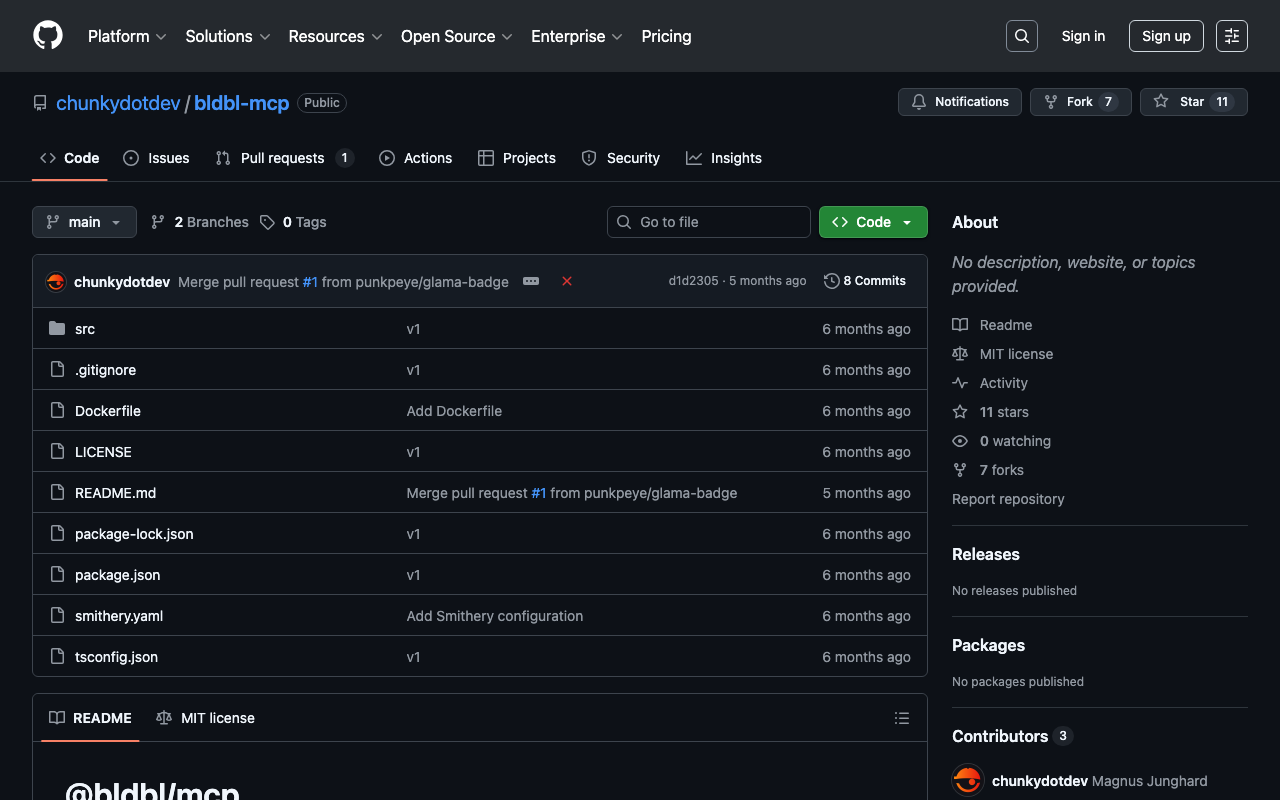
Task: Click the GitHub logo icon
Action: [x=48, y=36]
